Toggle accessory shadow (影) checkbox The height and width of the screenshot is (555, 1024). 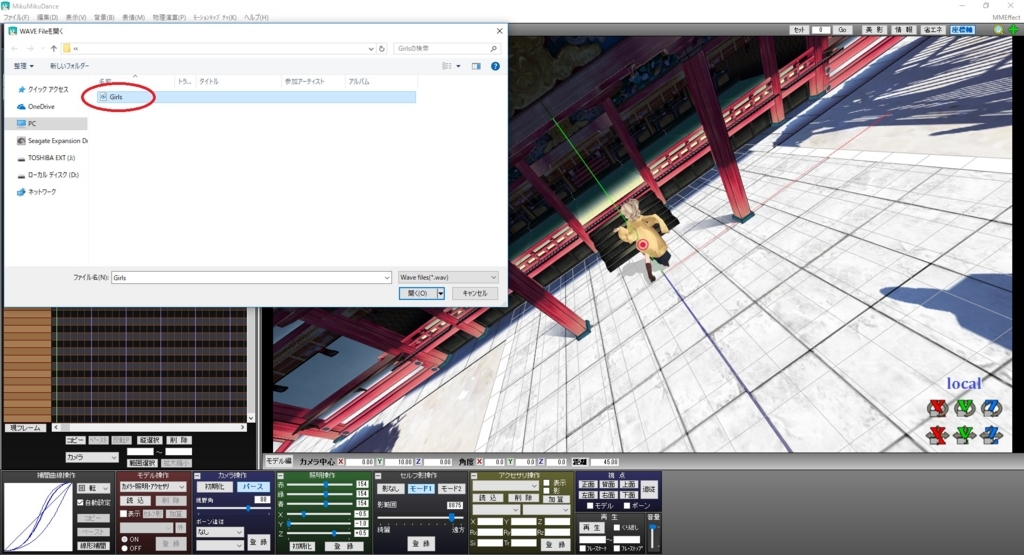[546, 490]
